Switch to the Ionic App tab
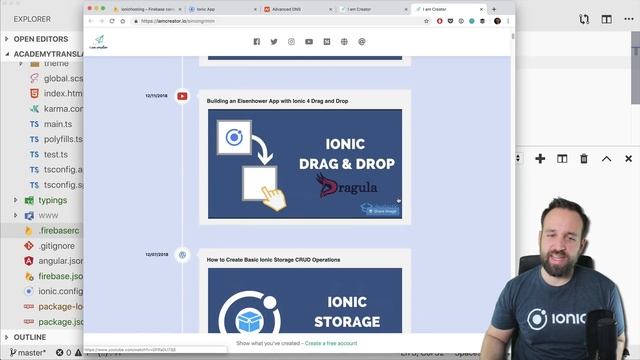Image resolution: width=640 pixels, height=360 pixels. 222,9
